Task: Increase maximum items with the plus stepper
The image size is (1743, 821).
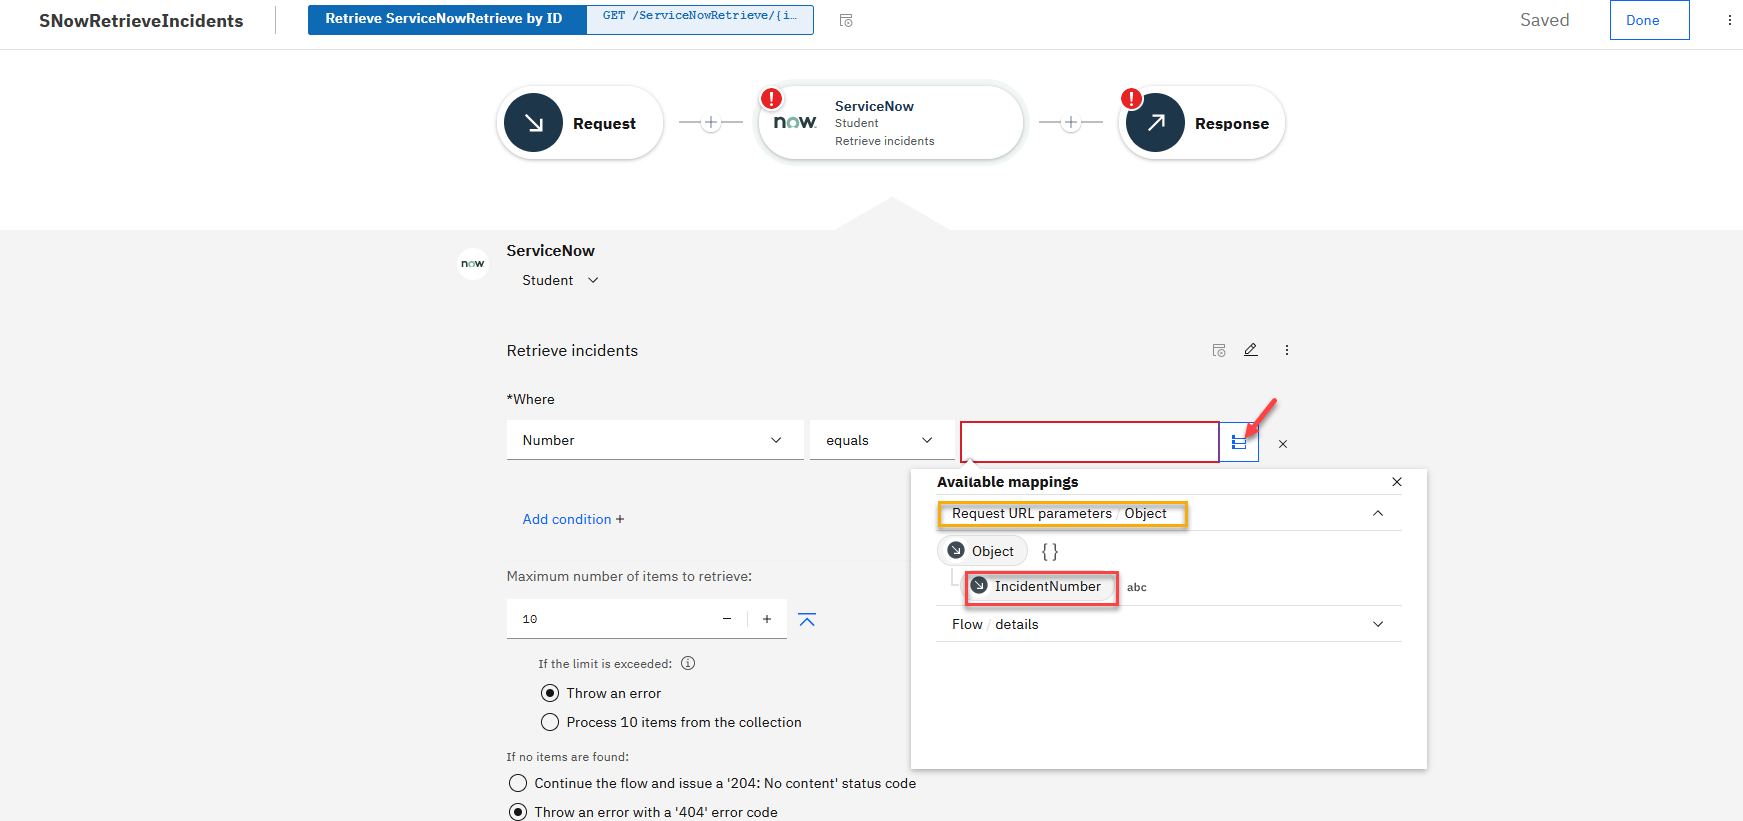Action: click(x=767, y=619)
